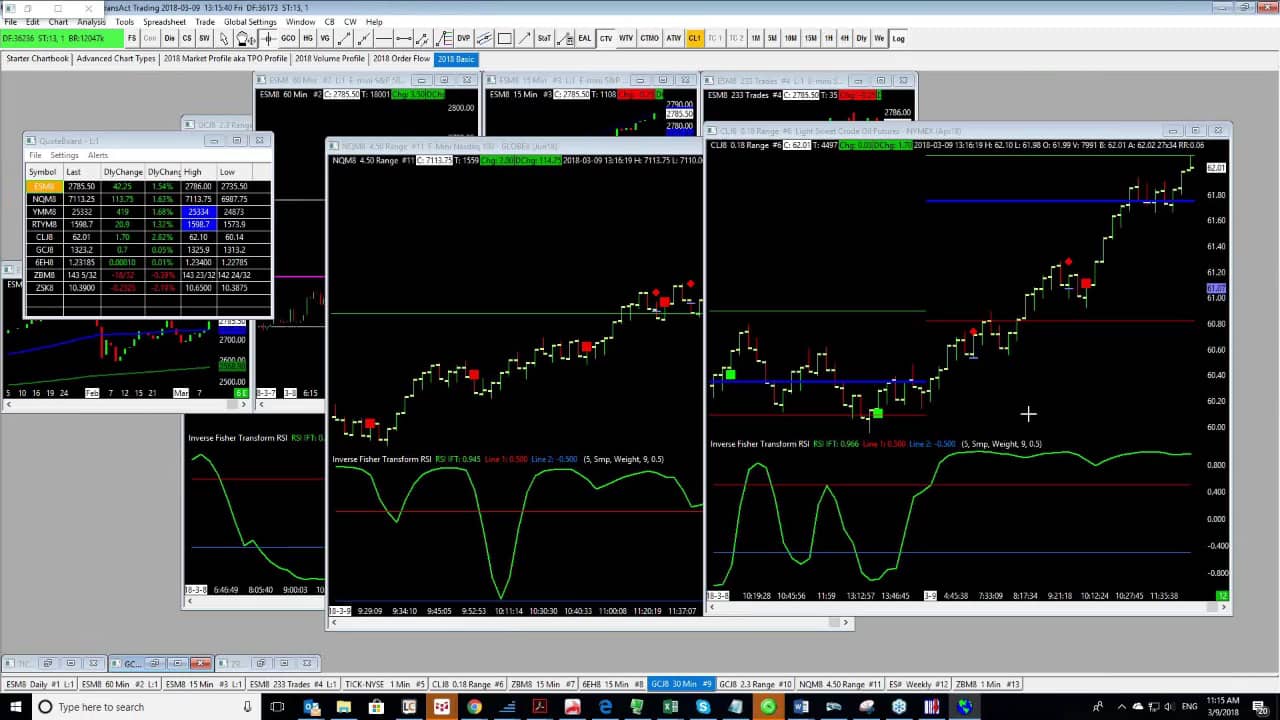Toggle the WTV toolbar button
Viewport: 1280px width, 720px height.
(x=626, y=38)
